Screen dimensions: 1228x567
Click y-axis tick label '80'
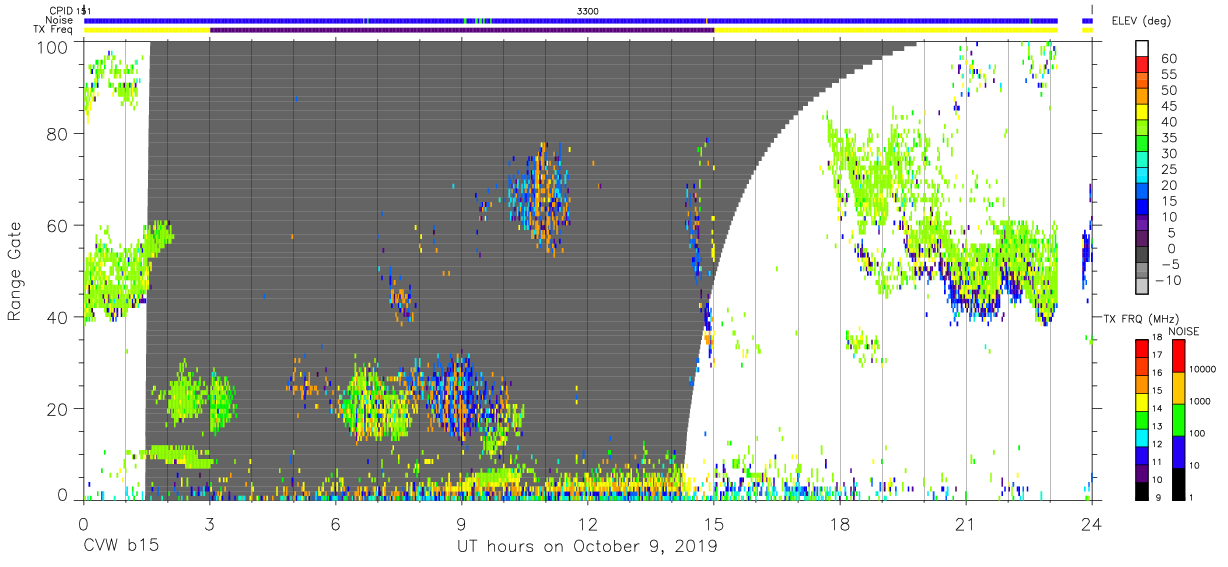(59, 134)
